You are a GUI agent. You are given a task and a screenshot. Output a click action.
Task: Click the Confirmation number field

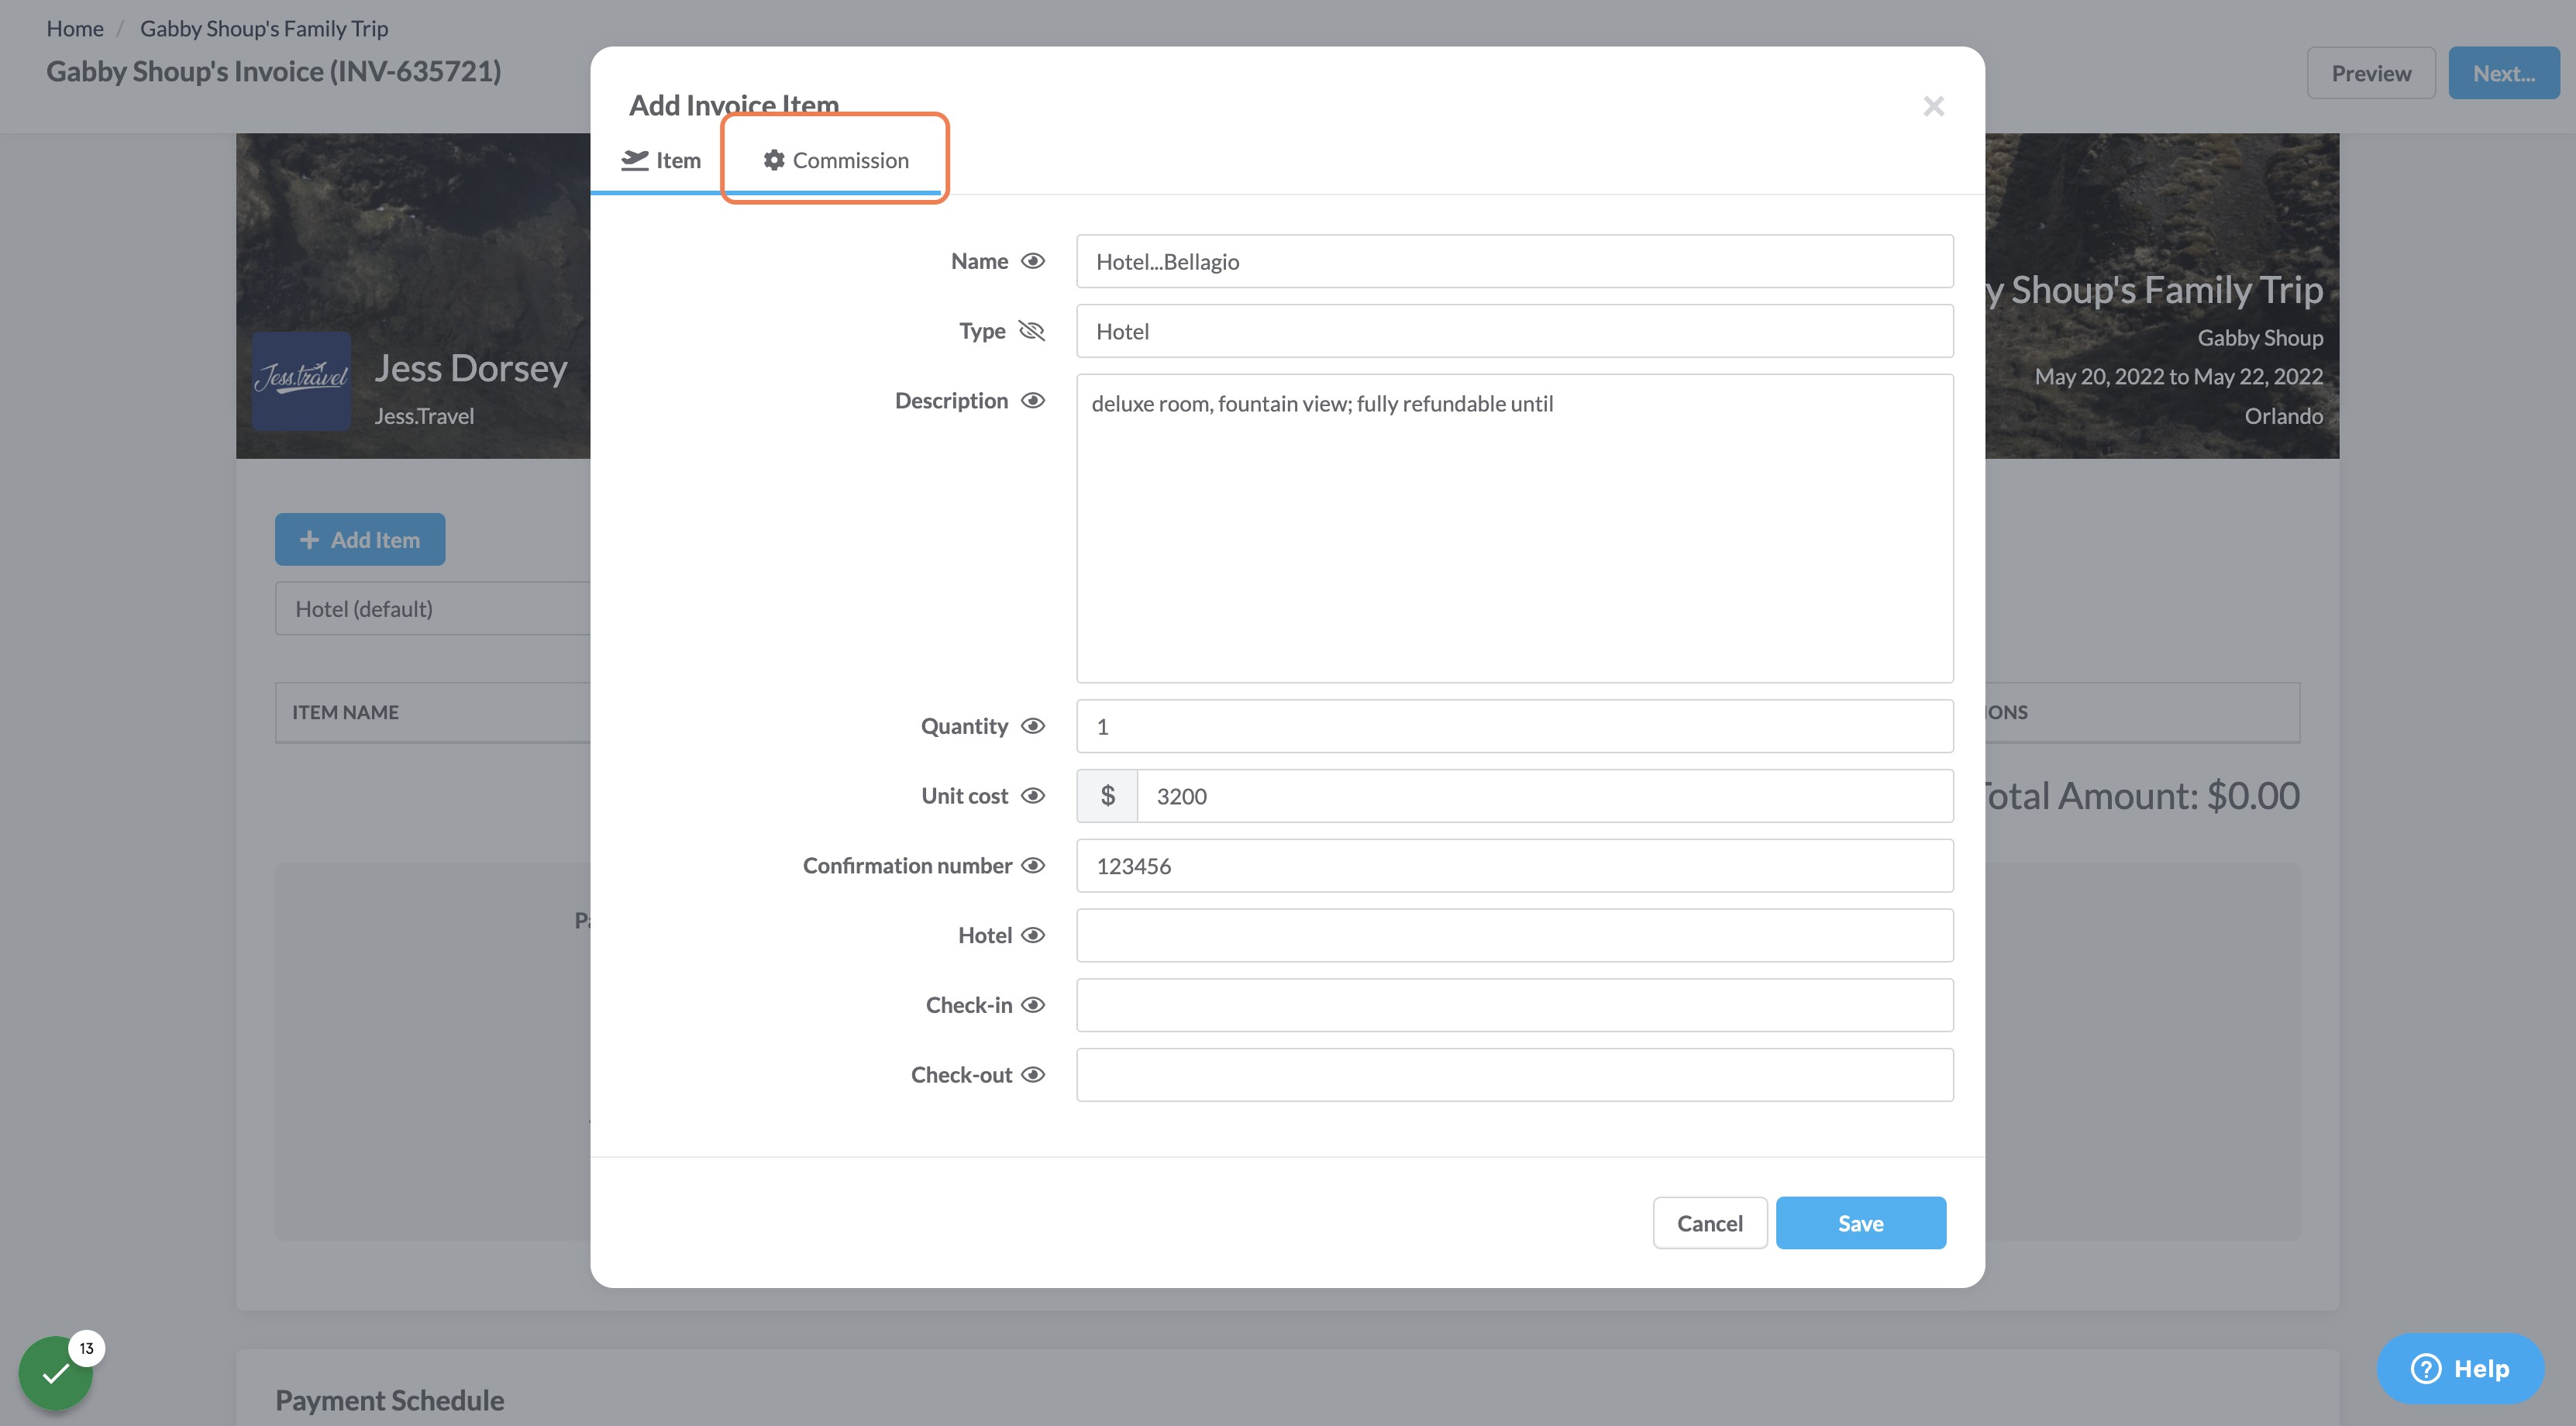pyautogui.click(x=1514, y=865)
